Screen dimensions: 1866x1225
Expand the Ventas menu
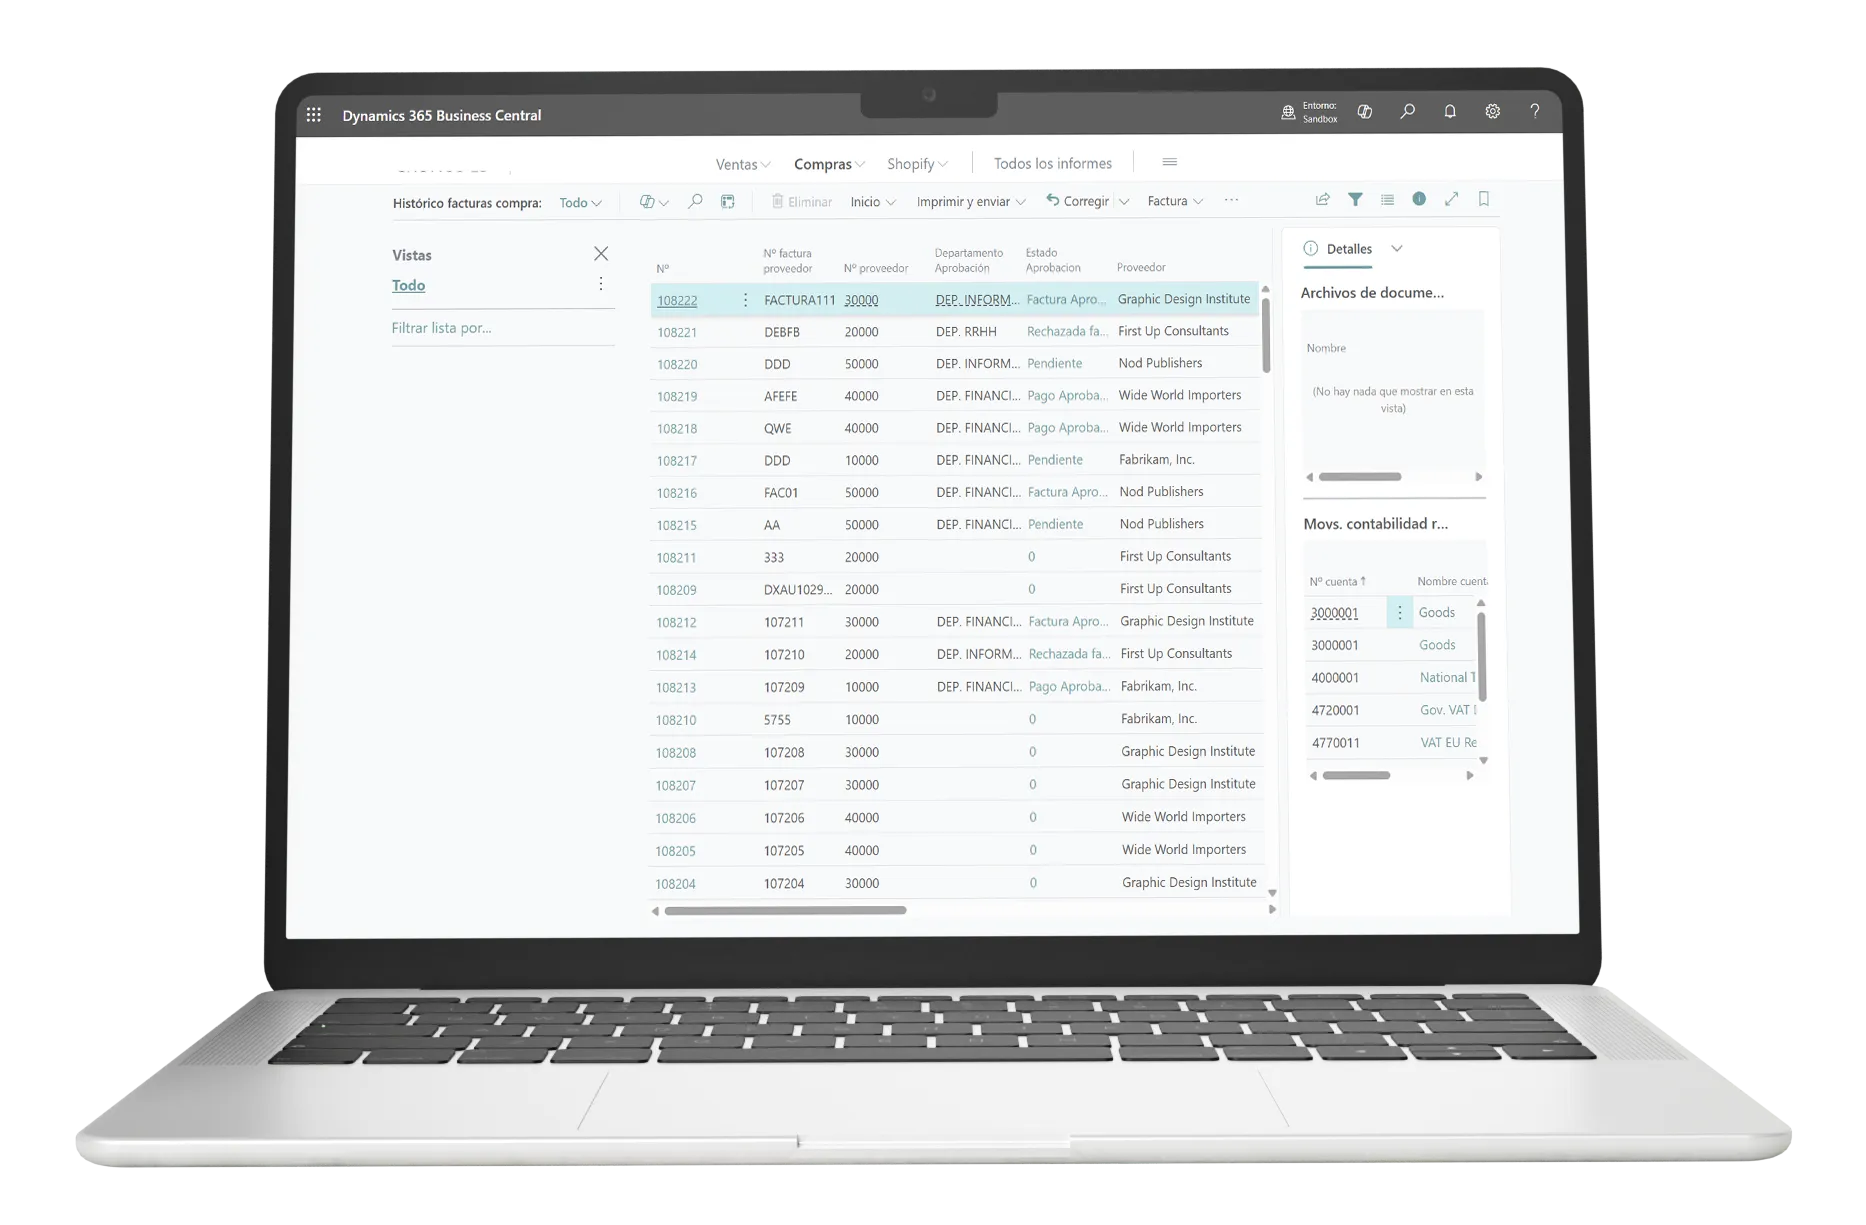click(743, 164)
